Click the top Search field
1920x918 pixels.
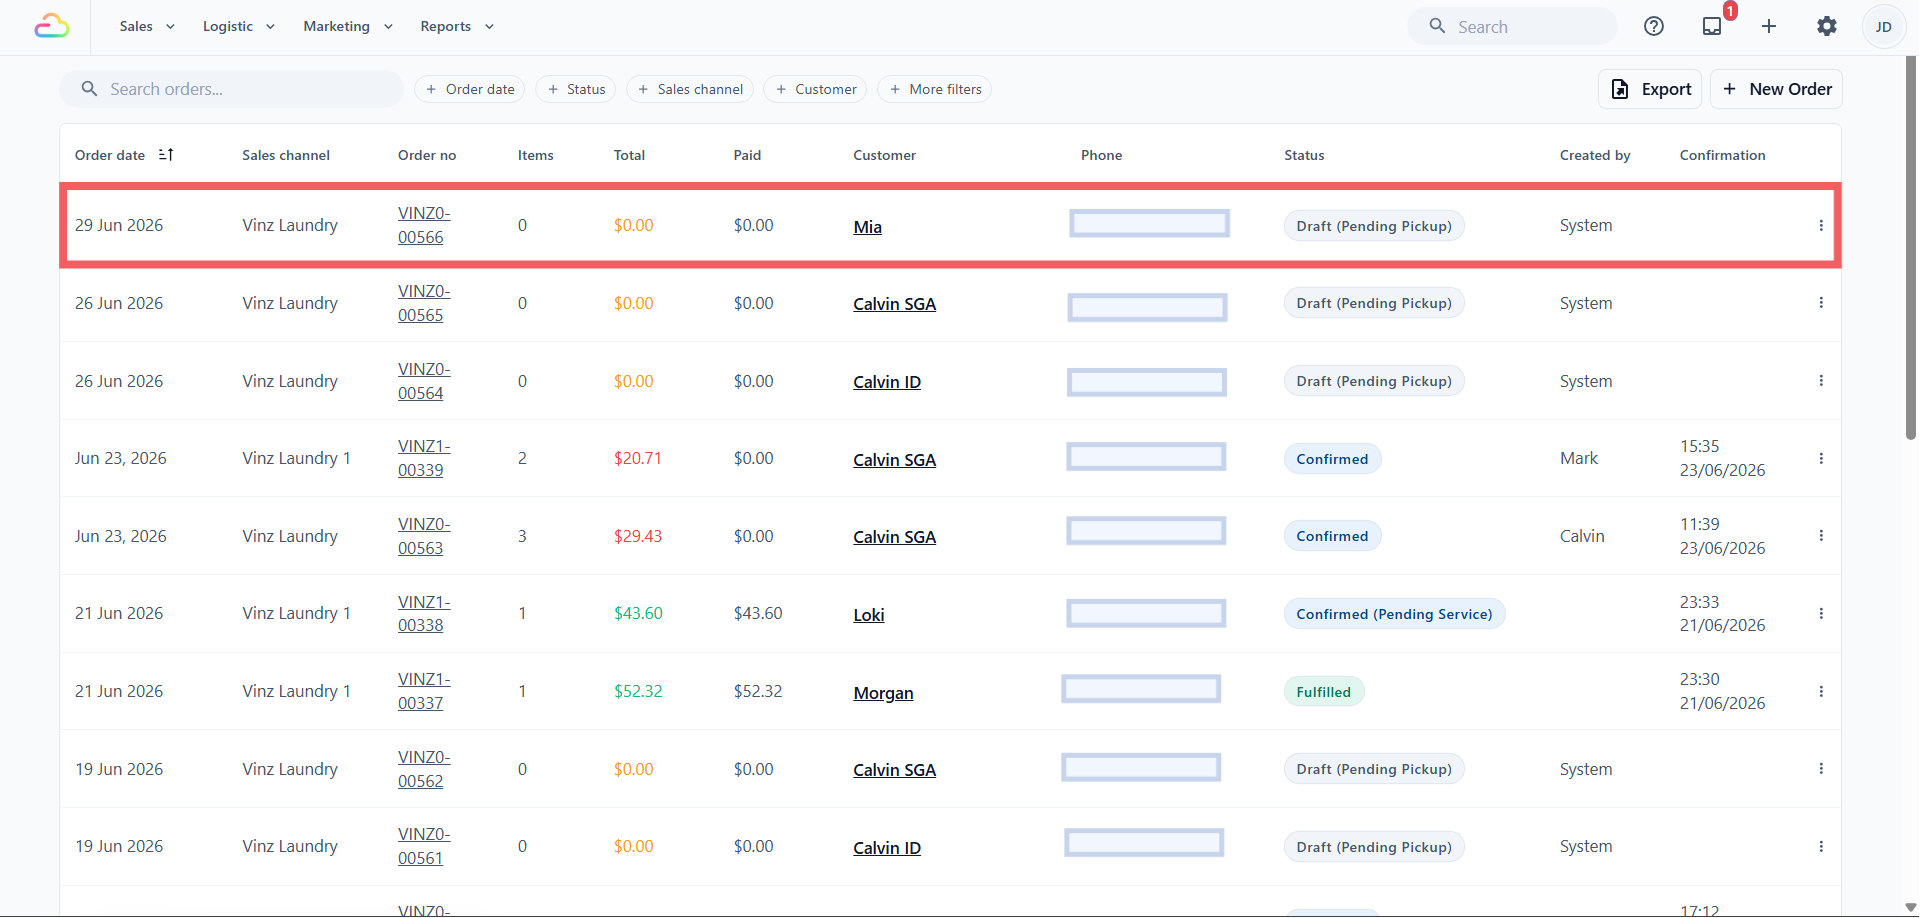coord(1512,26)
